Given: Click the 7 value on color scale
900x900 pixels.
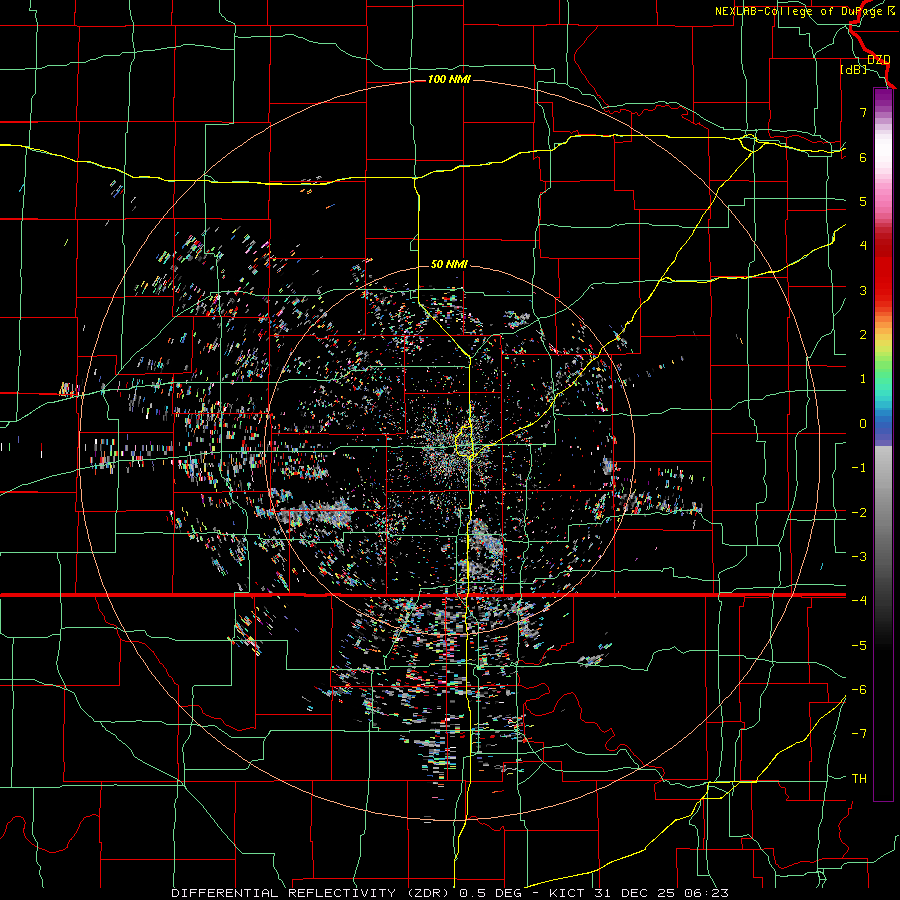Looking at the screenshot, I should click(863, 112).
